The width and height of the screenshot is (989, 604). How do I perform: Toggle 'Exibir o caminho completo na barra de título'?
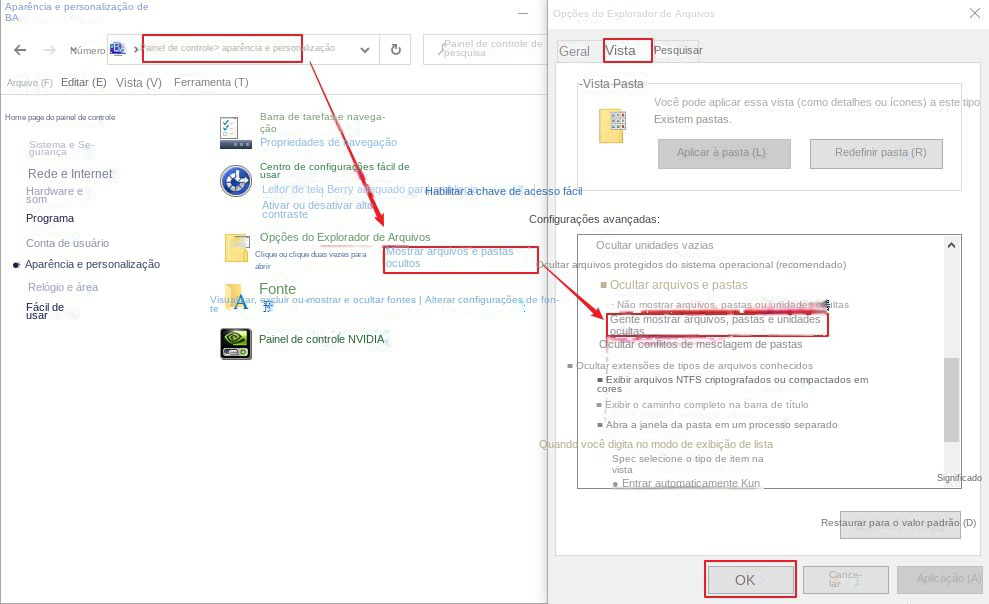pyautogui.click(x=600, y=405)
